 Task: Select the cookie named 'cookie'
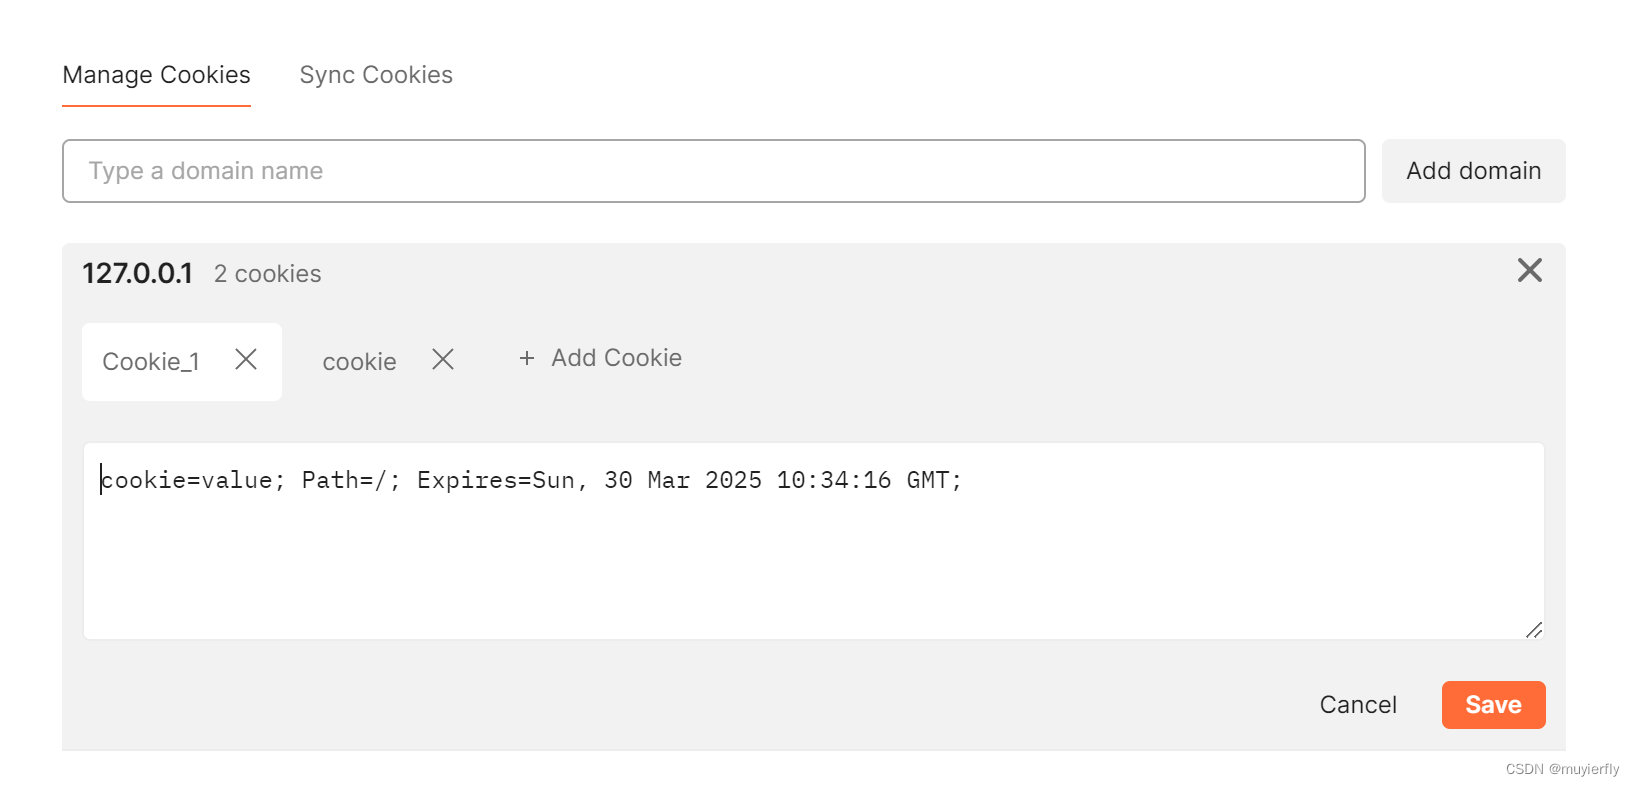click(359, 361)
